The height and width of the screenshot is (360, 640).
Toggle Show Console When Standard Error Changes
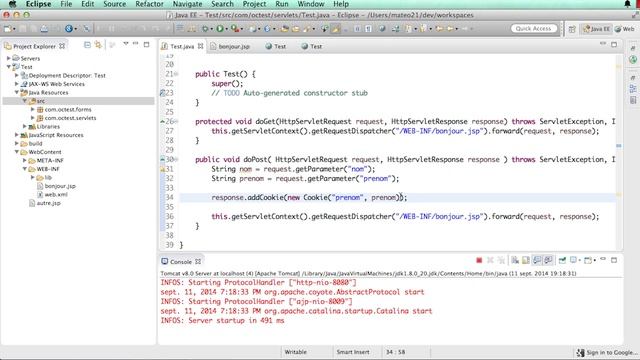pyautogui.click(x=548, y=260)
